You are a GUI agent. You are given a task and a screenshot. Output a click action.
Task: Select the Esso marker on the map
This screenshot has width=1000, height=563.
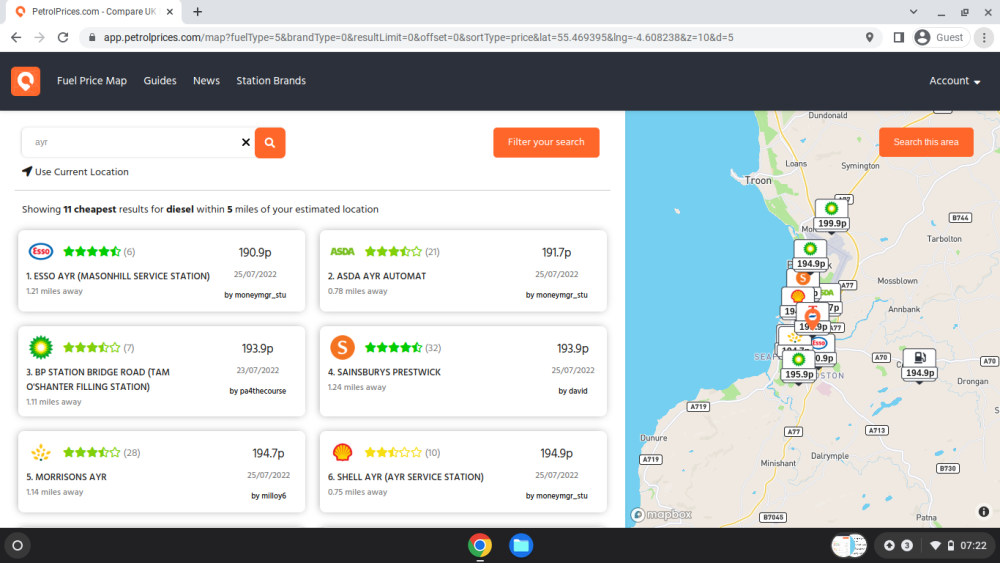(820, 343)
